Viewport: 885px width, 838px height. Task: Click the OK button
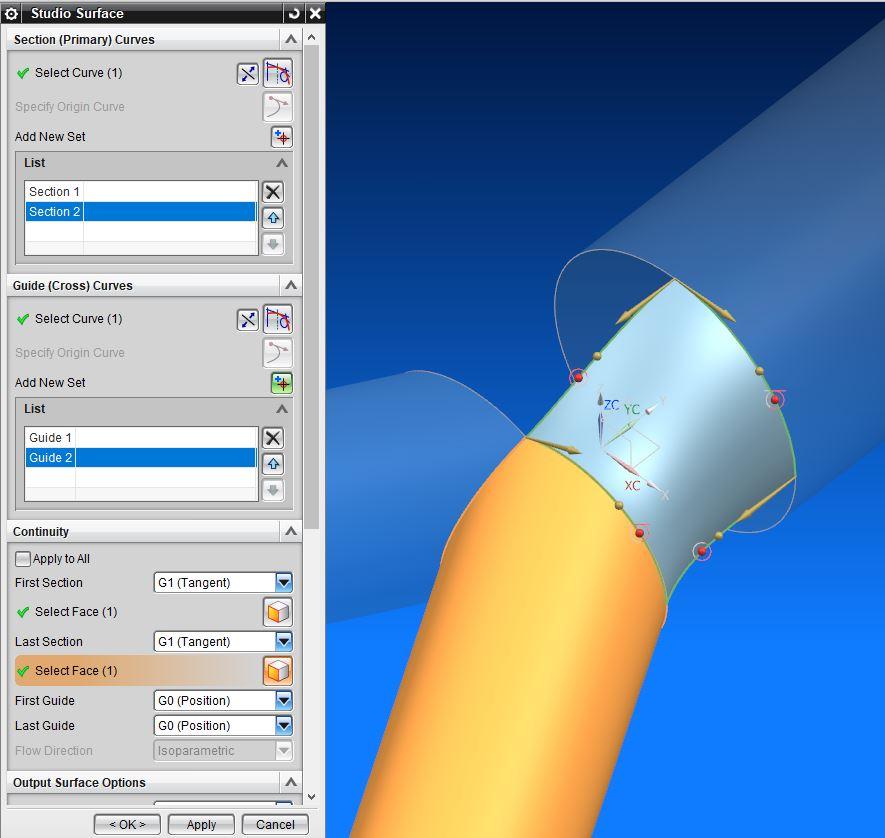(x=127, y=824)
